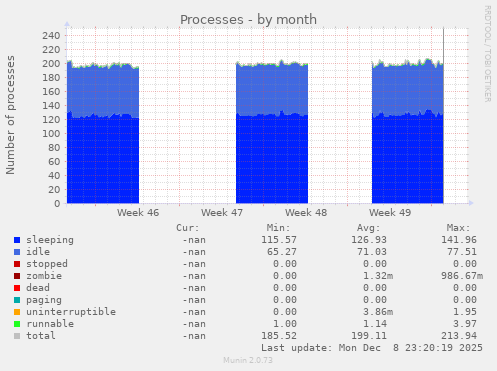497x371 pixels.
Task: Click the 'Cur:' column header
Action: (x=188, y=228)
